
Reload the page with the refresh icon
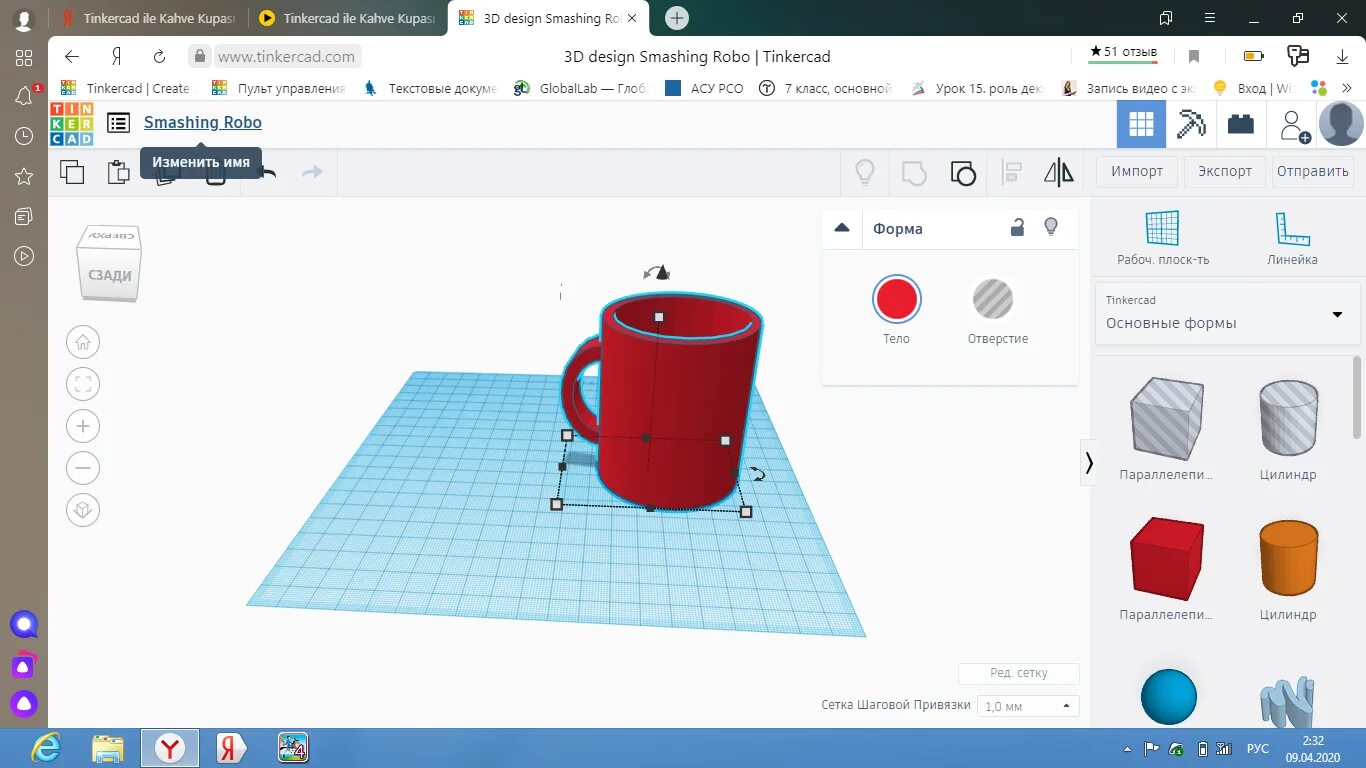coord(159,57)
